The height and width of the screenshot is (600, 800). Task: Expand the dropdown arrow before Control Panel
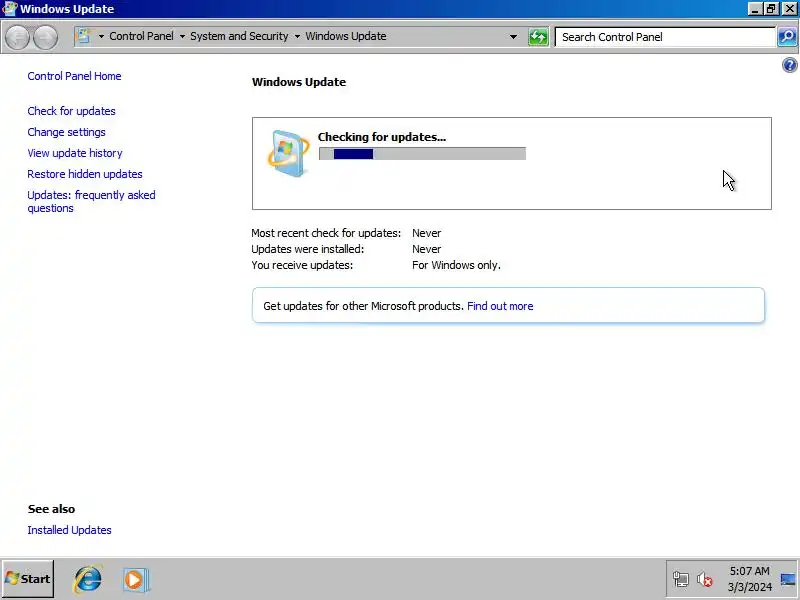101,37
